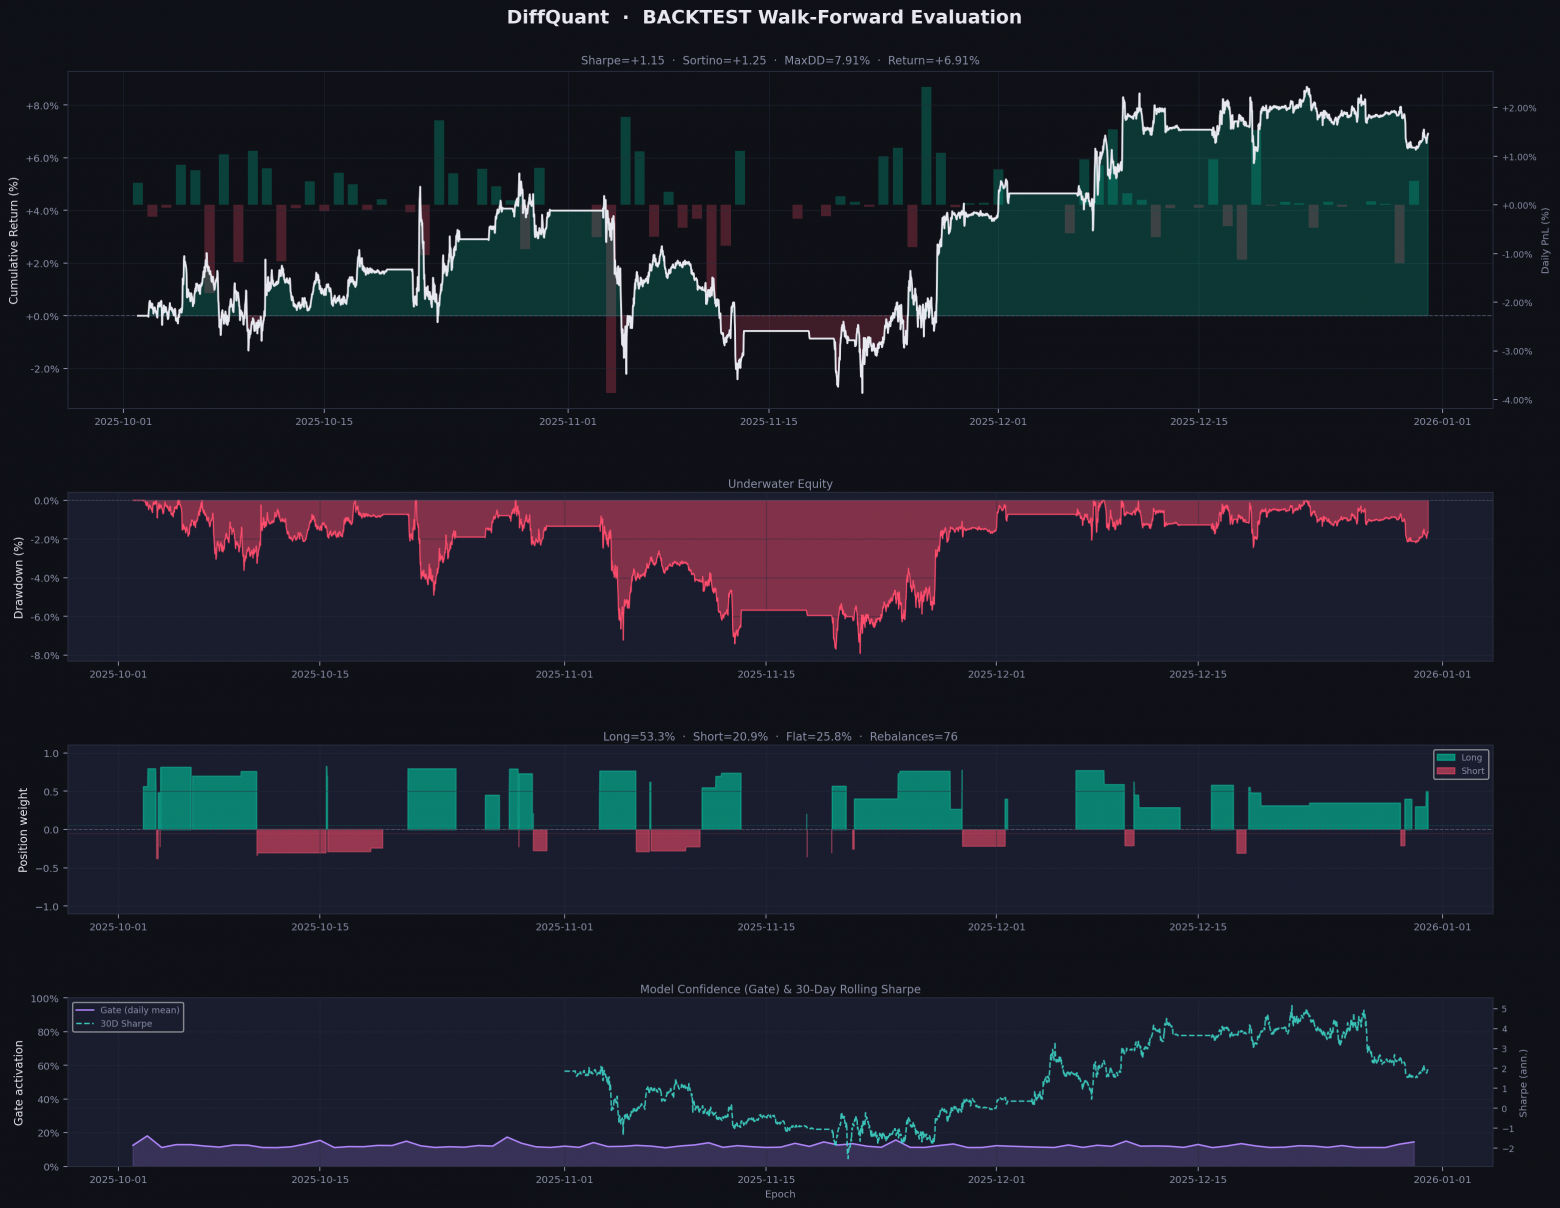Viewport: 1560px width, 1208px height.
Task: Click the Drawdown (%) axis label
Action: pyautogui.click(x=20, y=578)
